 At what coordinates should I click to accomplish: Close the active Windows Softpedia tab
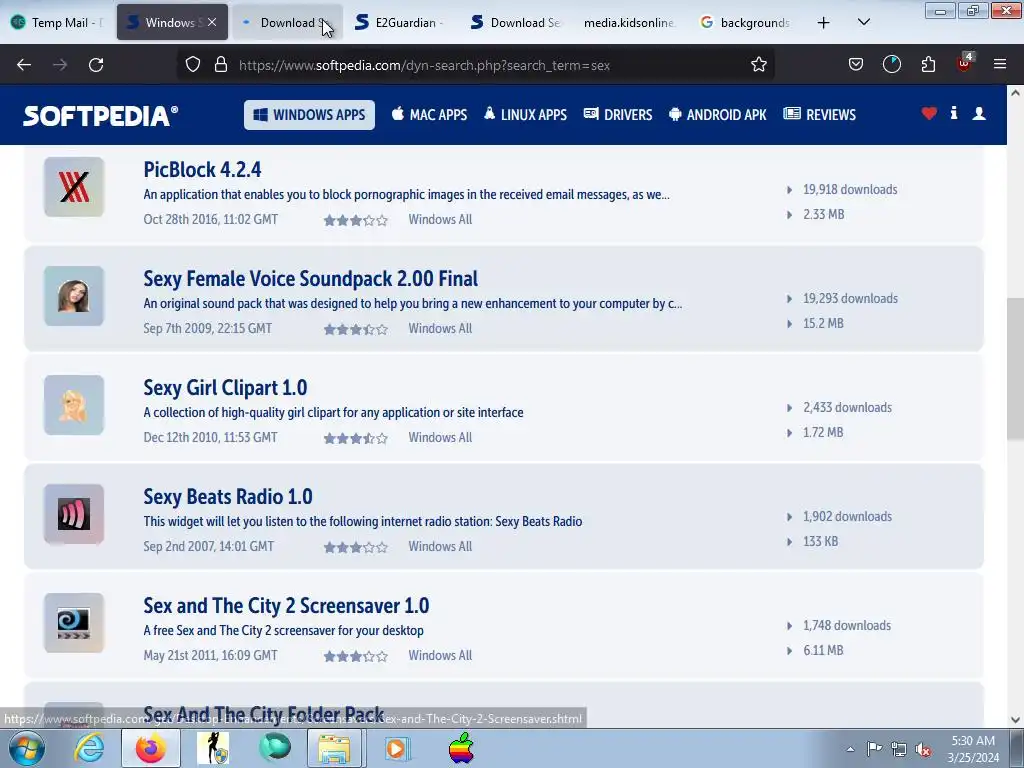(212, 22)
